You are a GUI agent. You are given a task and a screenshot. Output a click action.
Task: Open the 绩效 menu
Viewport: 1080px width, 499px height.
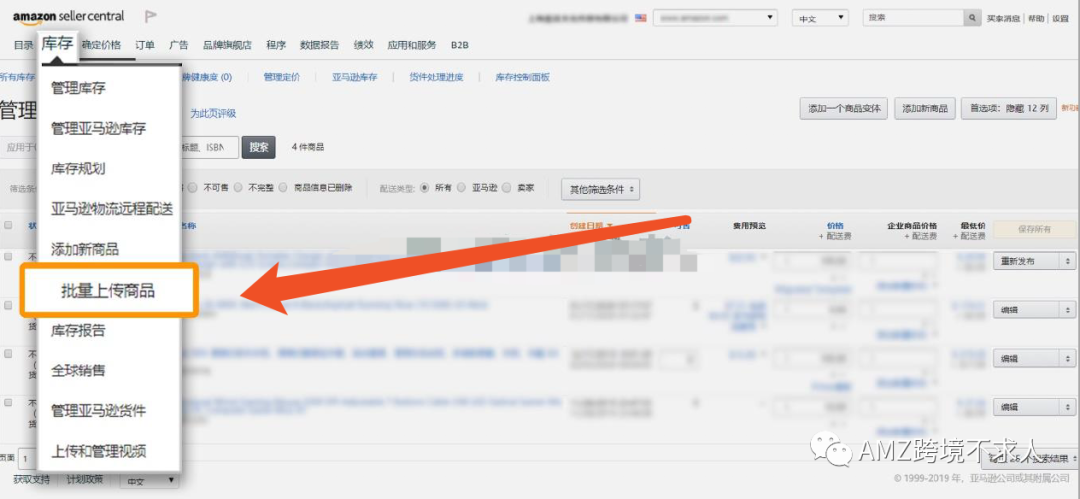pyautogui.click(x=364, y=45)
